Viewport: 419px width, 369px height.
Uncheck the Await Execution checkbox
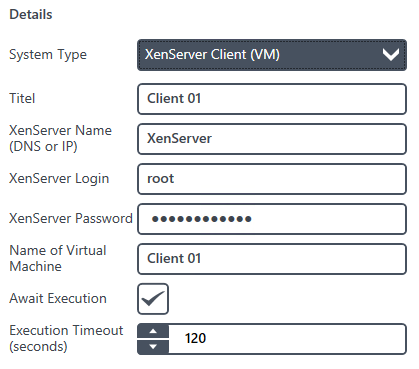tap(153, 299)
